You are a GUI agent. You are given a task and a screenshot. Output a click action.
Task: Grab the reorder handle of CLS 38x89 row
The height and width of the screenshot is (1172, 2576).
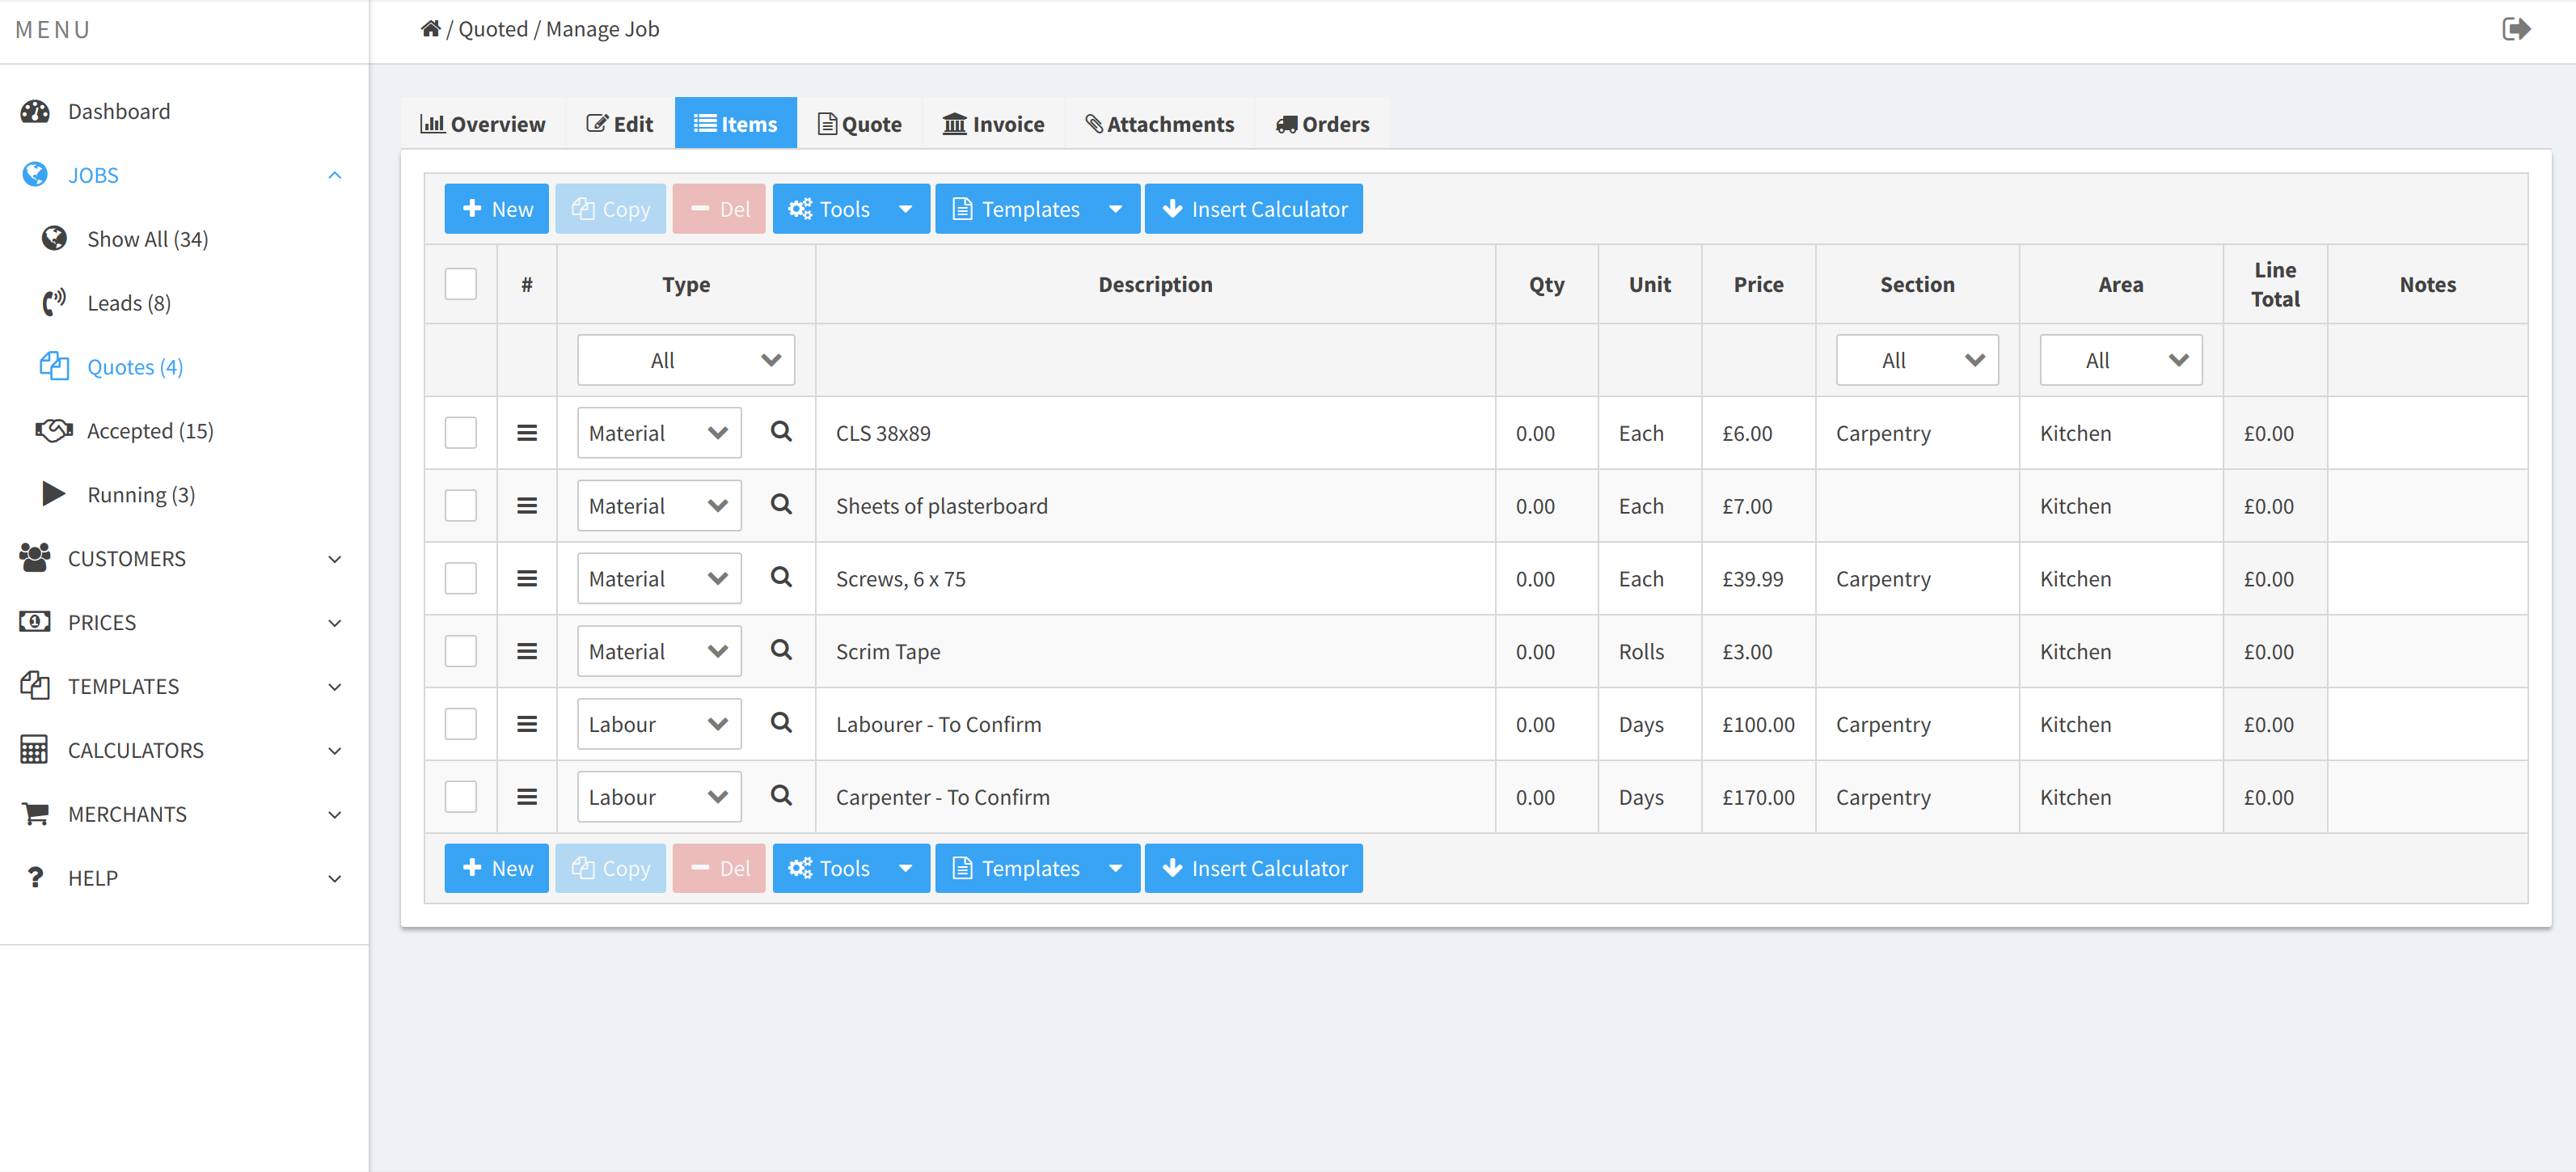(x=527, y=433)
